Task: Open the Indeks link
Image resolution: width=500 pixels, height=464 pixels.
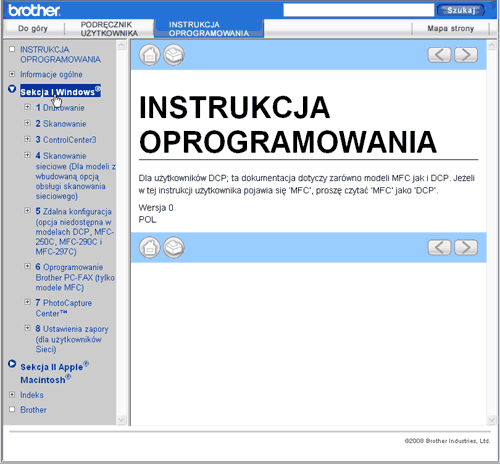Action: [32, 395]
